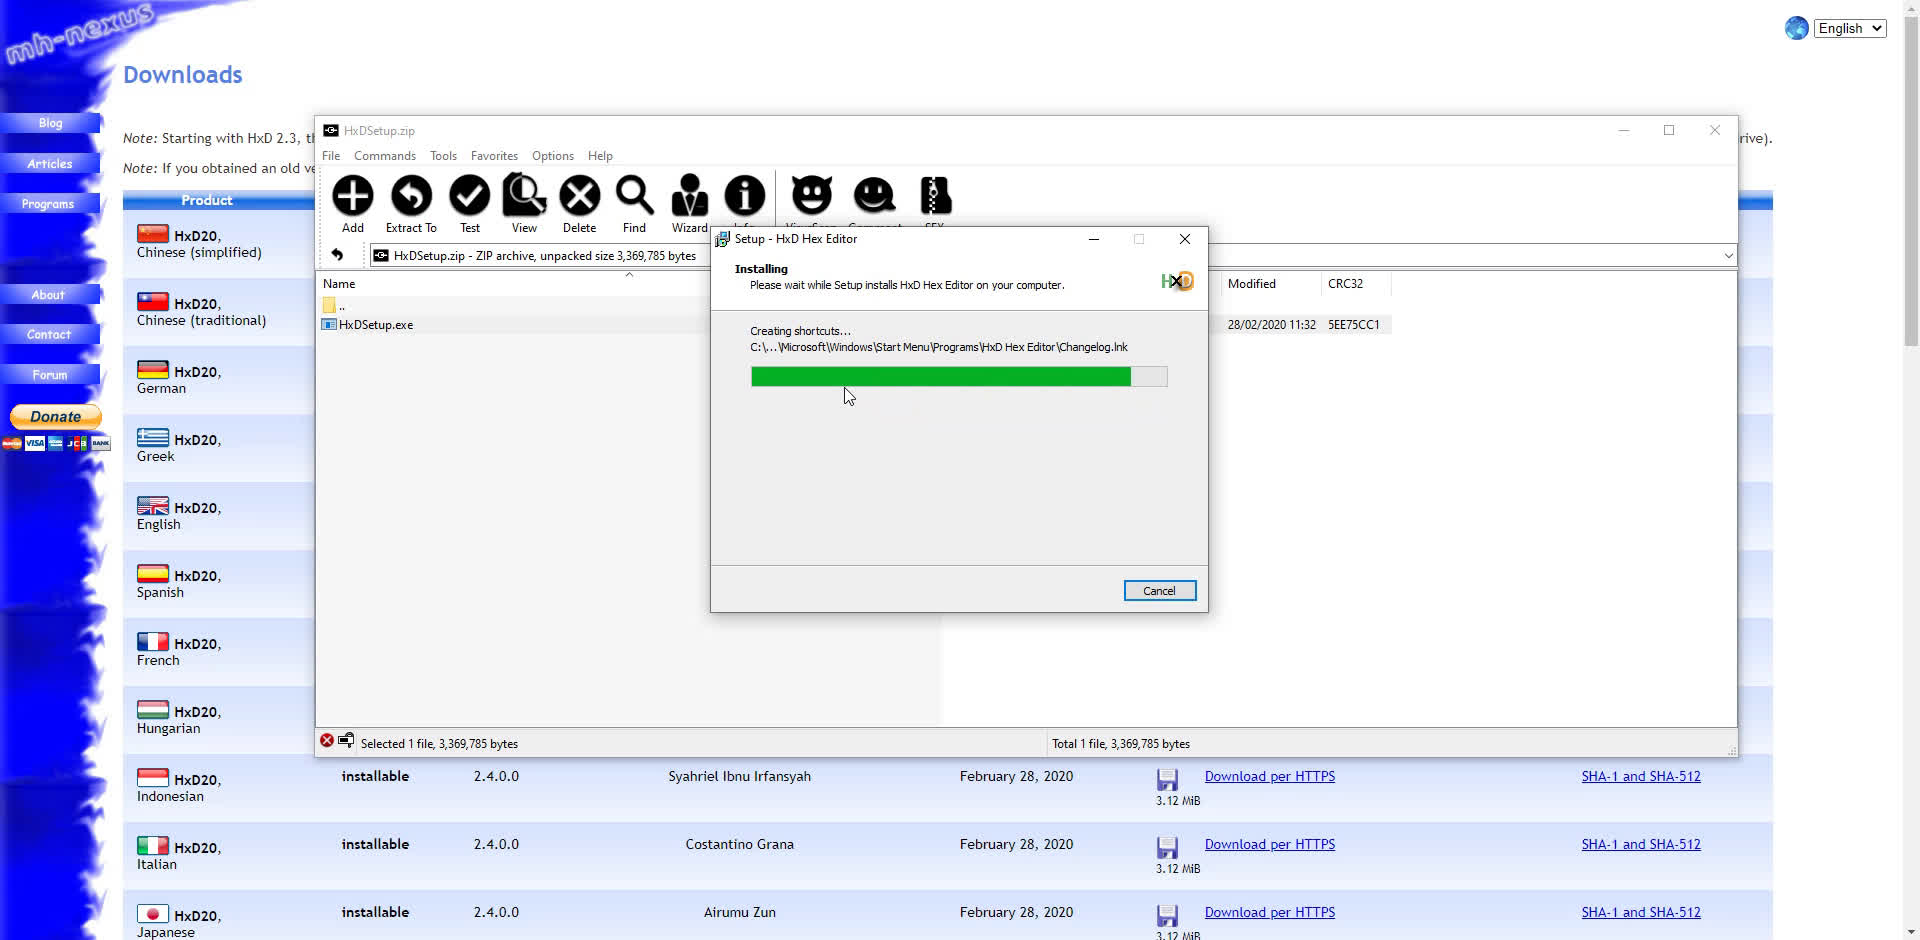The width and height of the screenshot is (1920, 940).
Task: Click the Comment smiley icon
Action: pyautogui.click(x=874, y=195)
